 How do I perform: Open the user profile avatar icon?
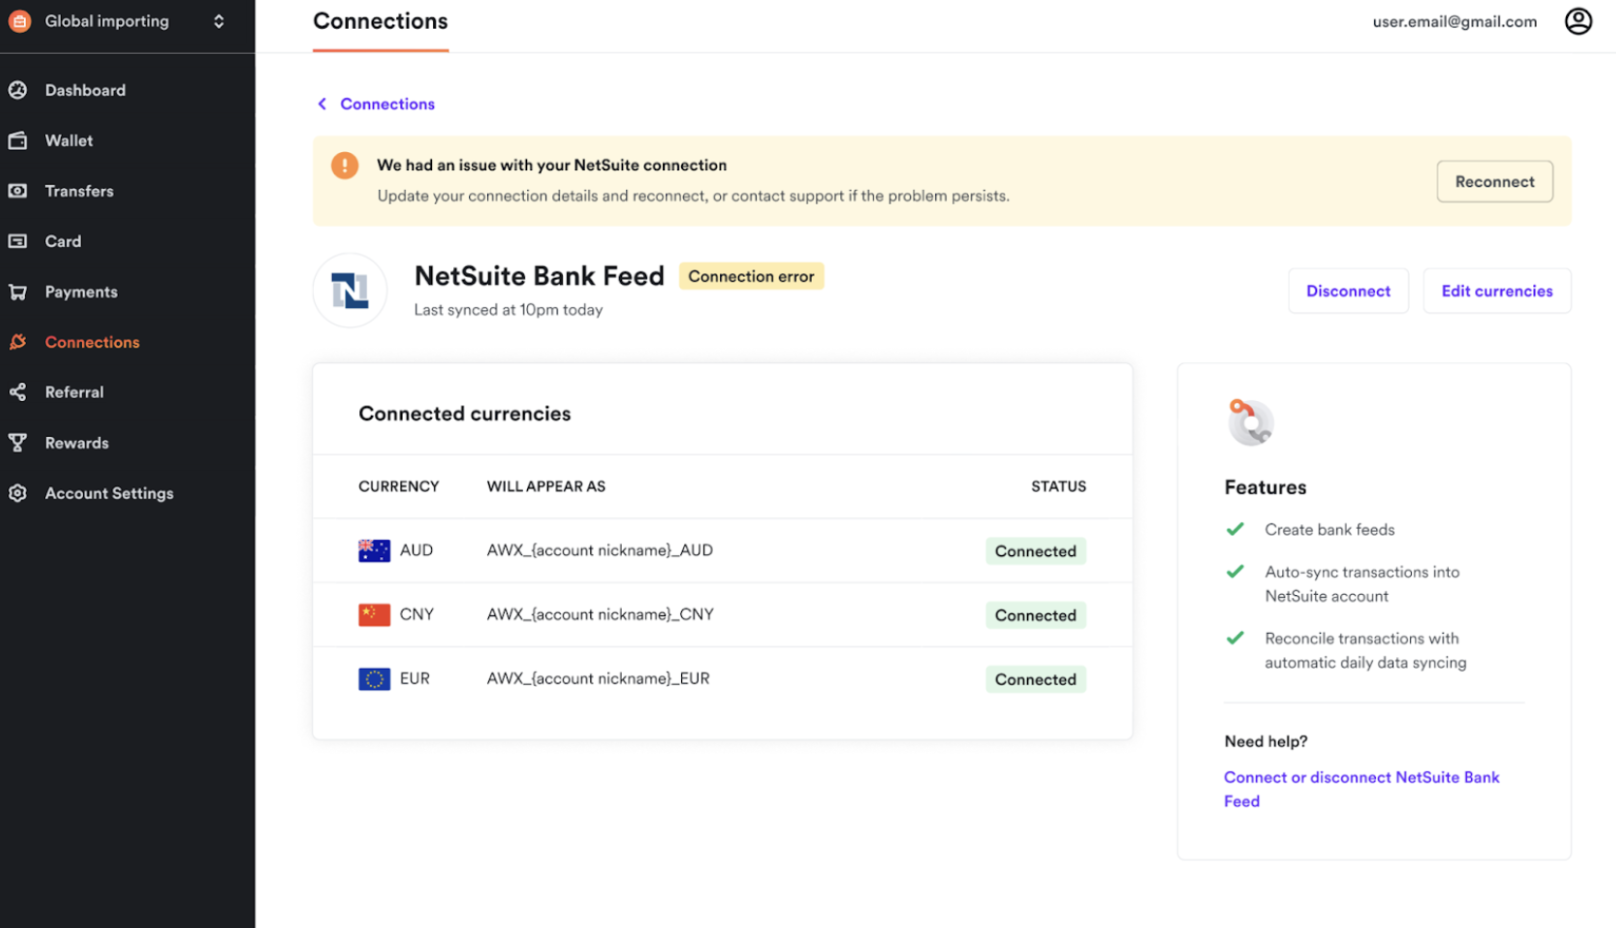(1578, 21)
